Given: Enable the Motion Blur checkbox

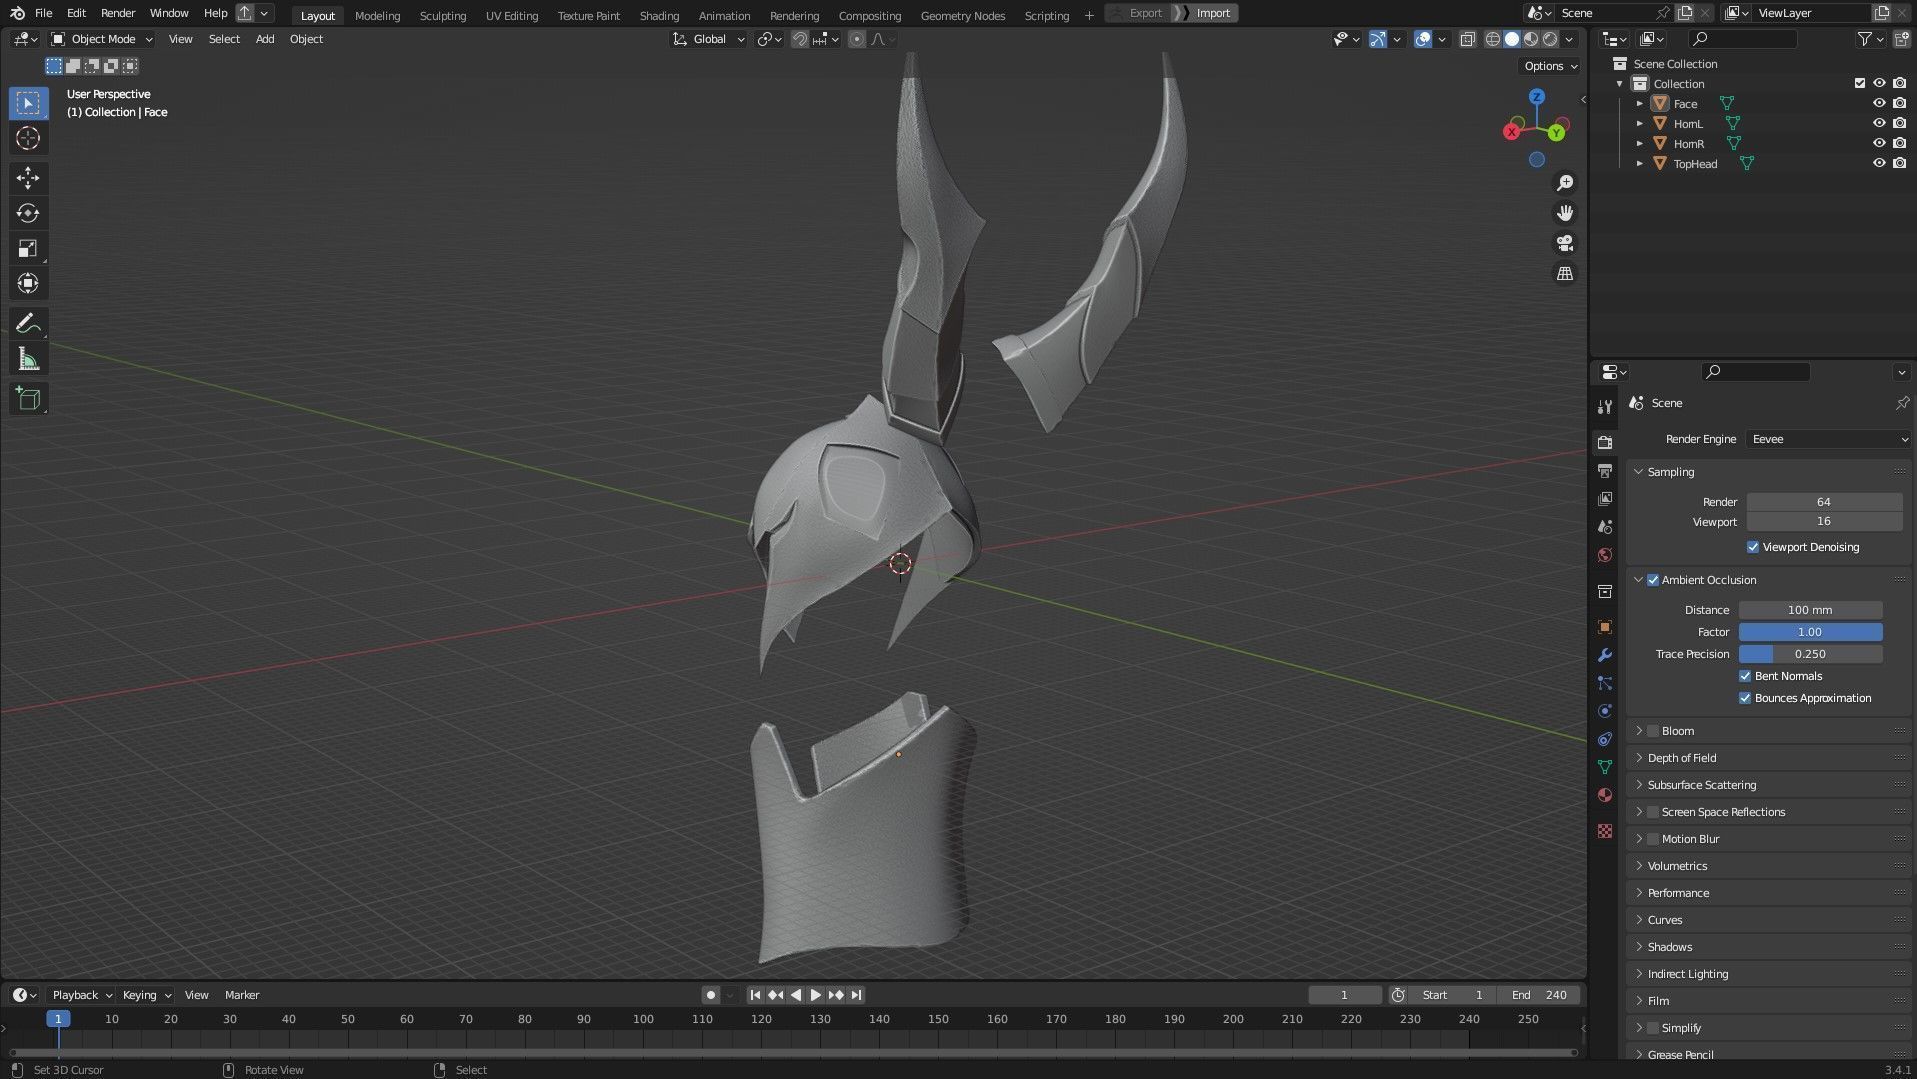Looking at the screenshot, I should [1653, 839].
